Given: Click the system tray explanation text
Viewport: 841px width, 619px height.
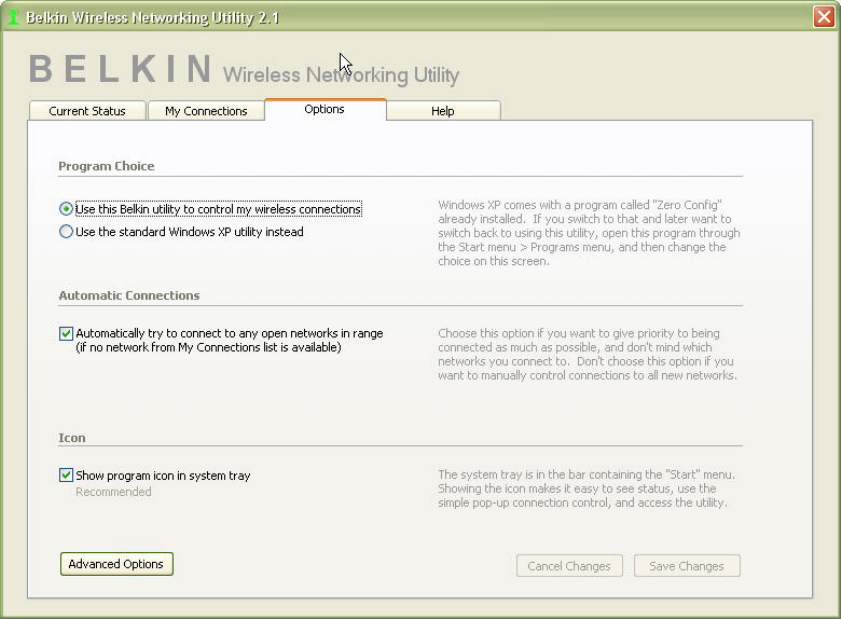Looking at the screenshot, I should coord(586,489).
